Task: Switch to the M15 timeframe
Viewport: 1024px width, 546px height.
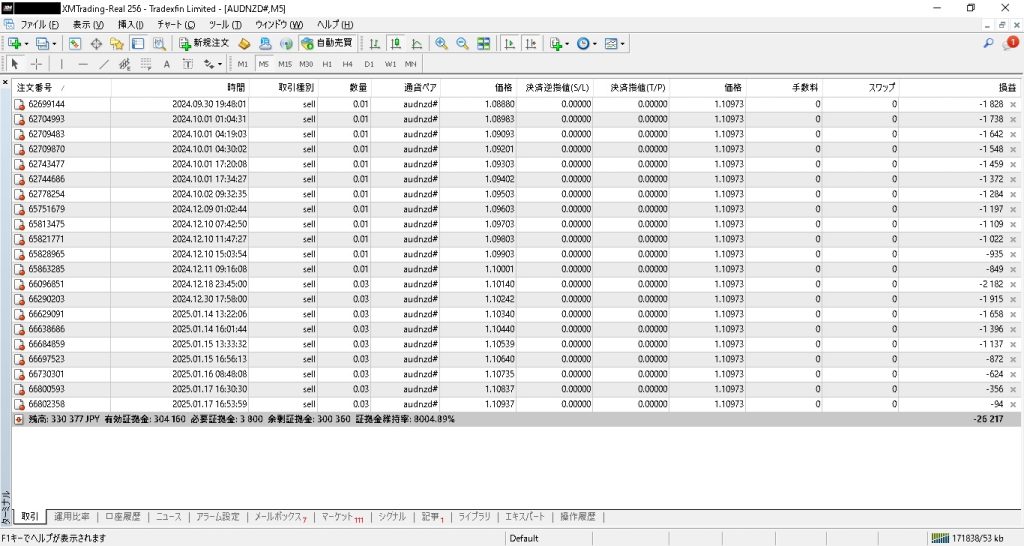Action: tap(285, 64)
